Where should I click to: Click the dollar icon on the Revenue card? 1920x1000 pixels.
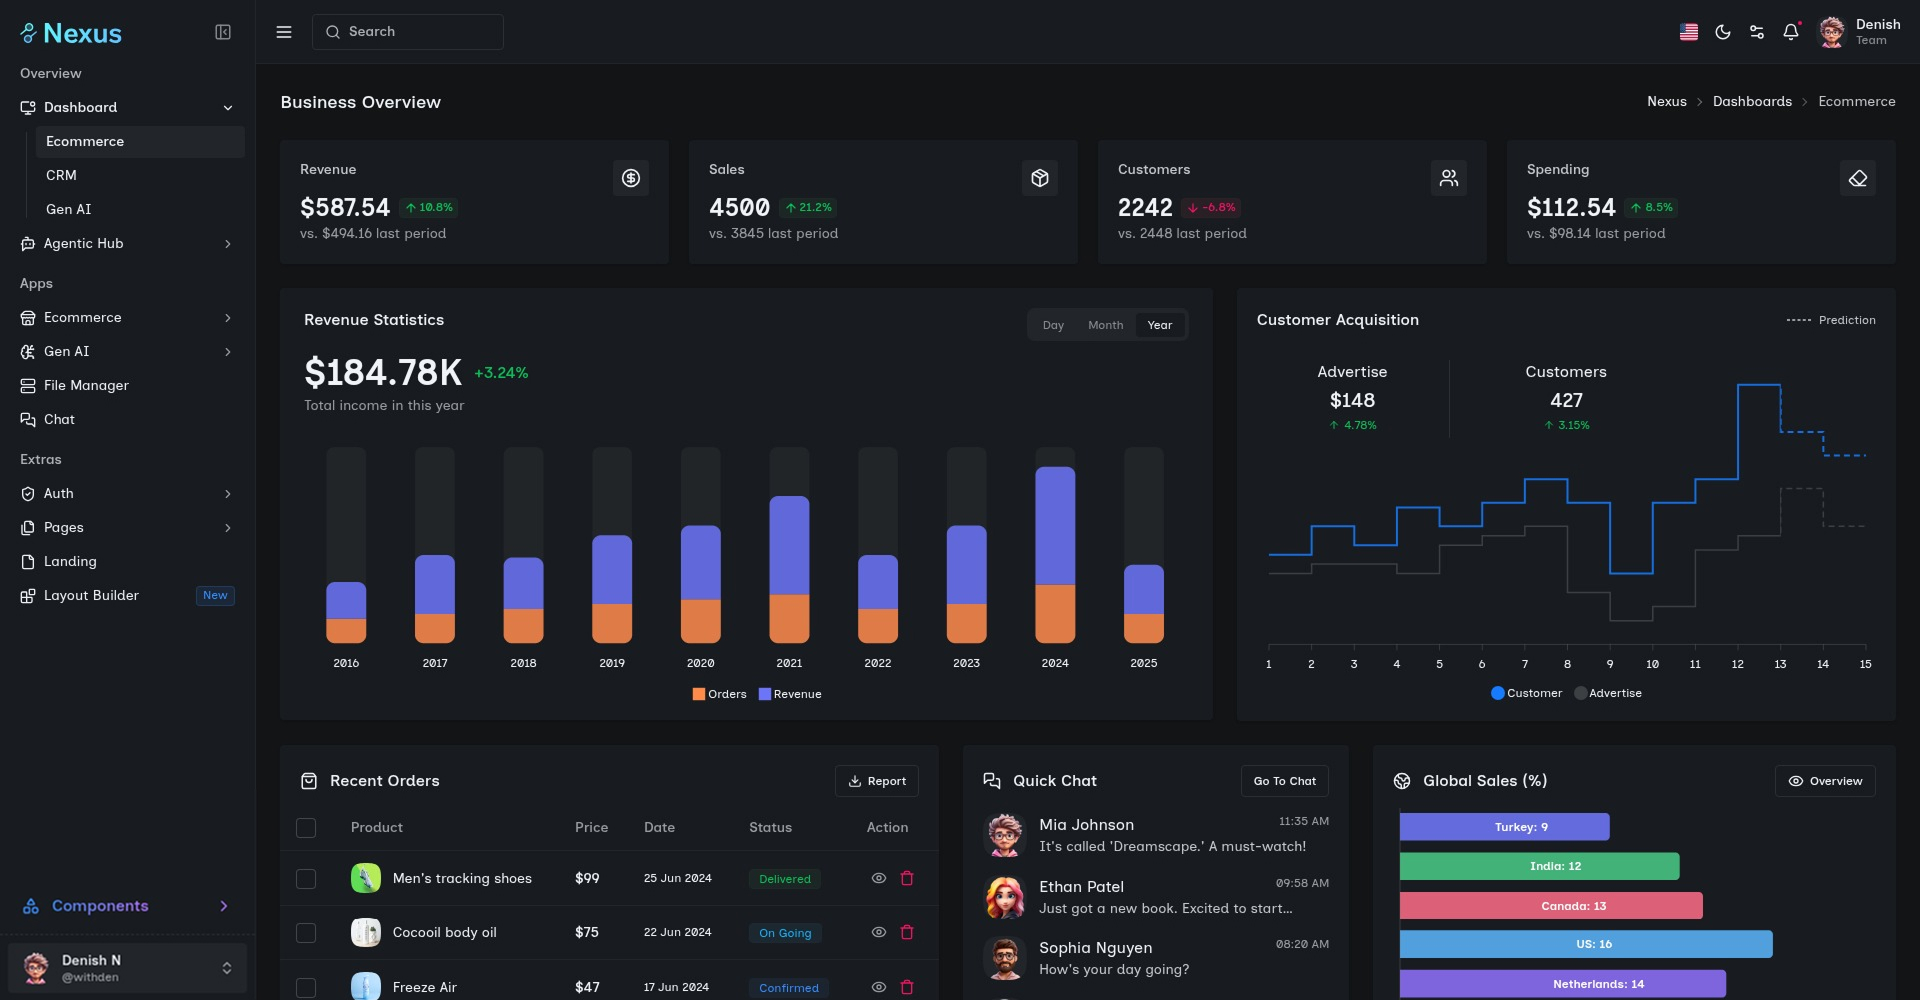tap(631, 177)
